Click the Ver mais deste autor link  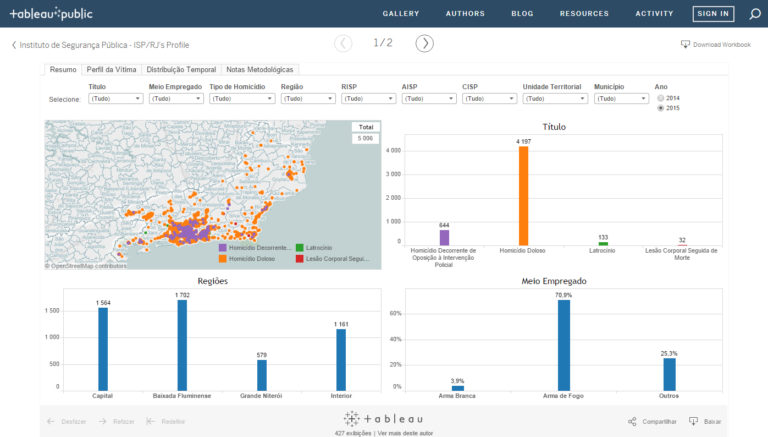[405, 433]
